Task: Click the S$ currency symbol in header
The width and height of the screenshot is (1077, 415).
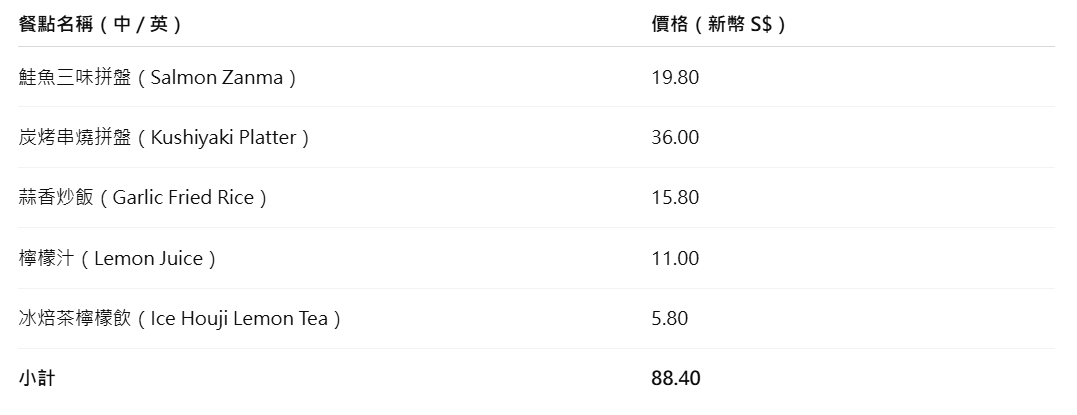Action: (762, 24)
